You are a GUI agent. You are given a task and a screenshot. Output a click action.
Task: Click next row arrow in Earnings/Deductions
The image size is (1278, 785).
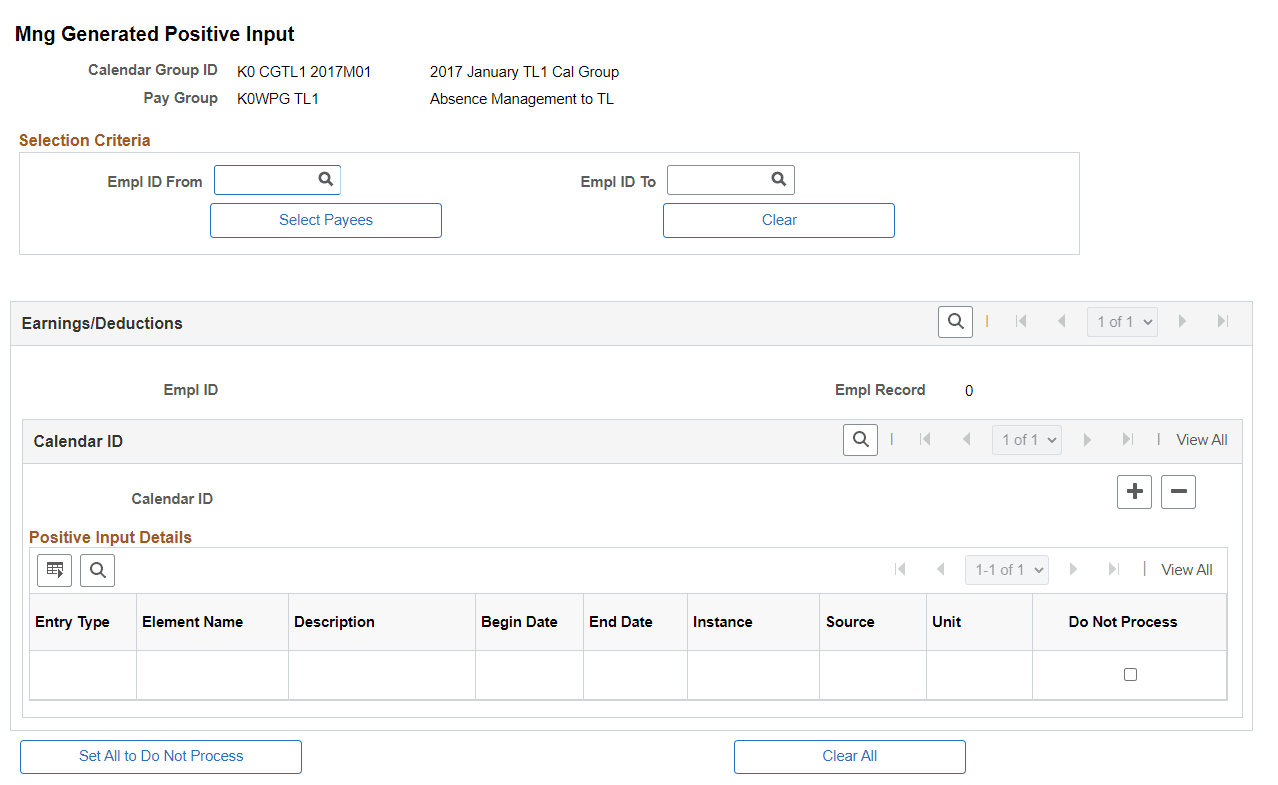click(1182, 321)
